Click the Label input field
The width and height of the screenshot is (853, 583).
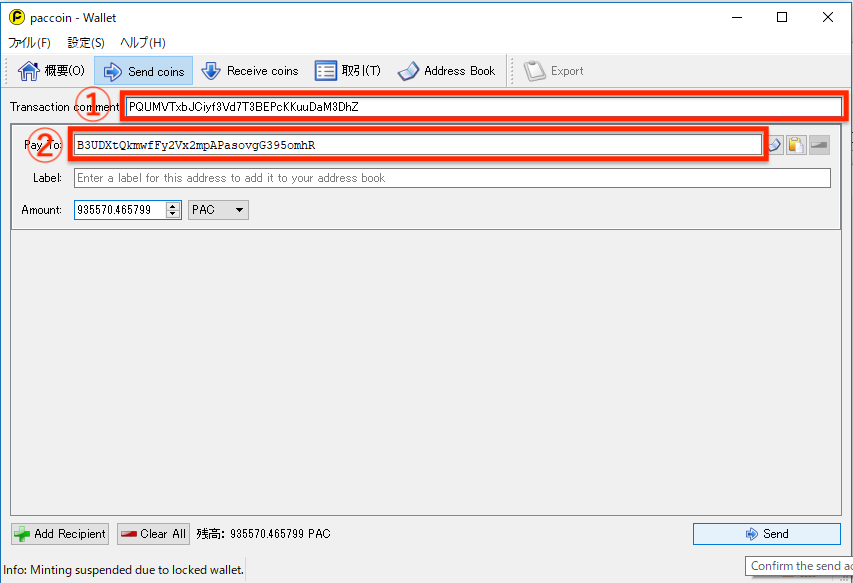pyautogui.click(x=452, y=178)
